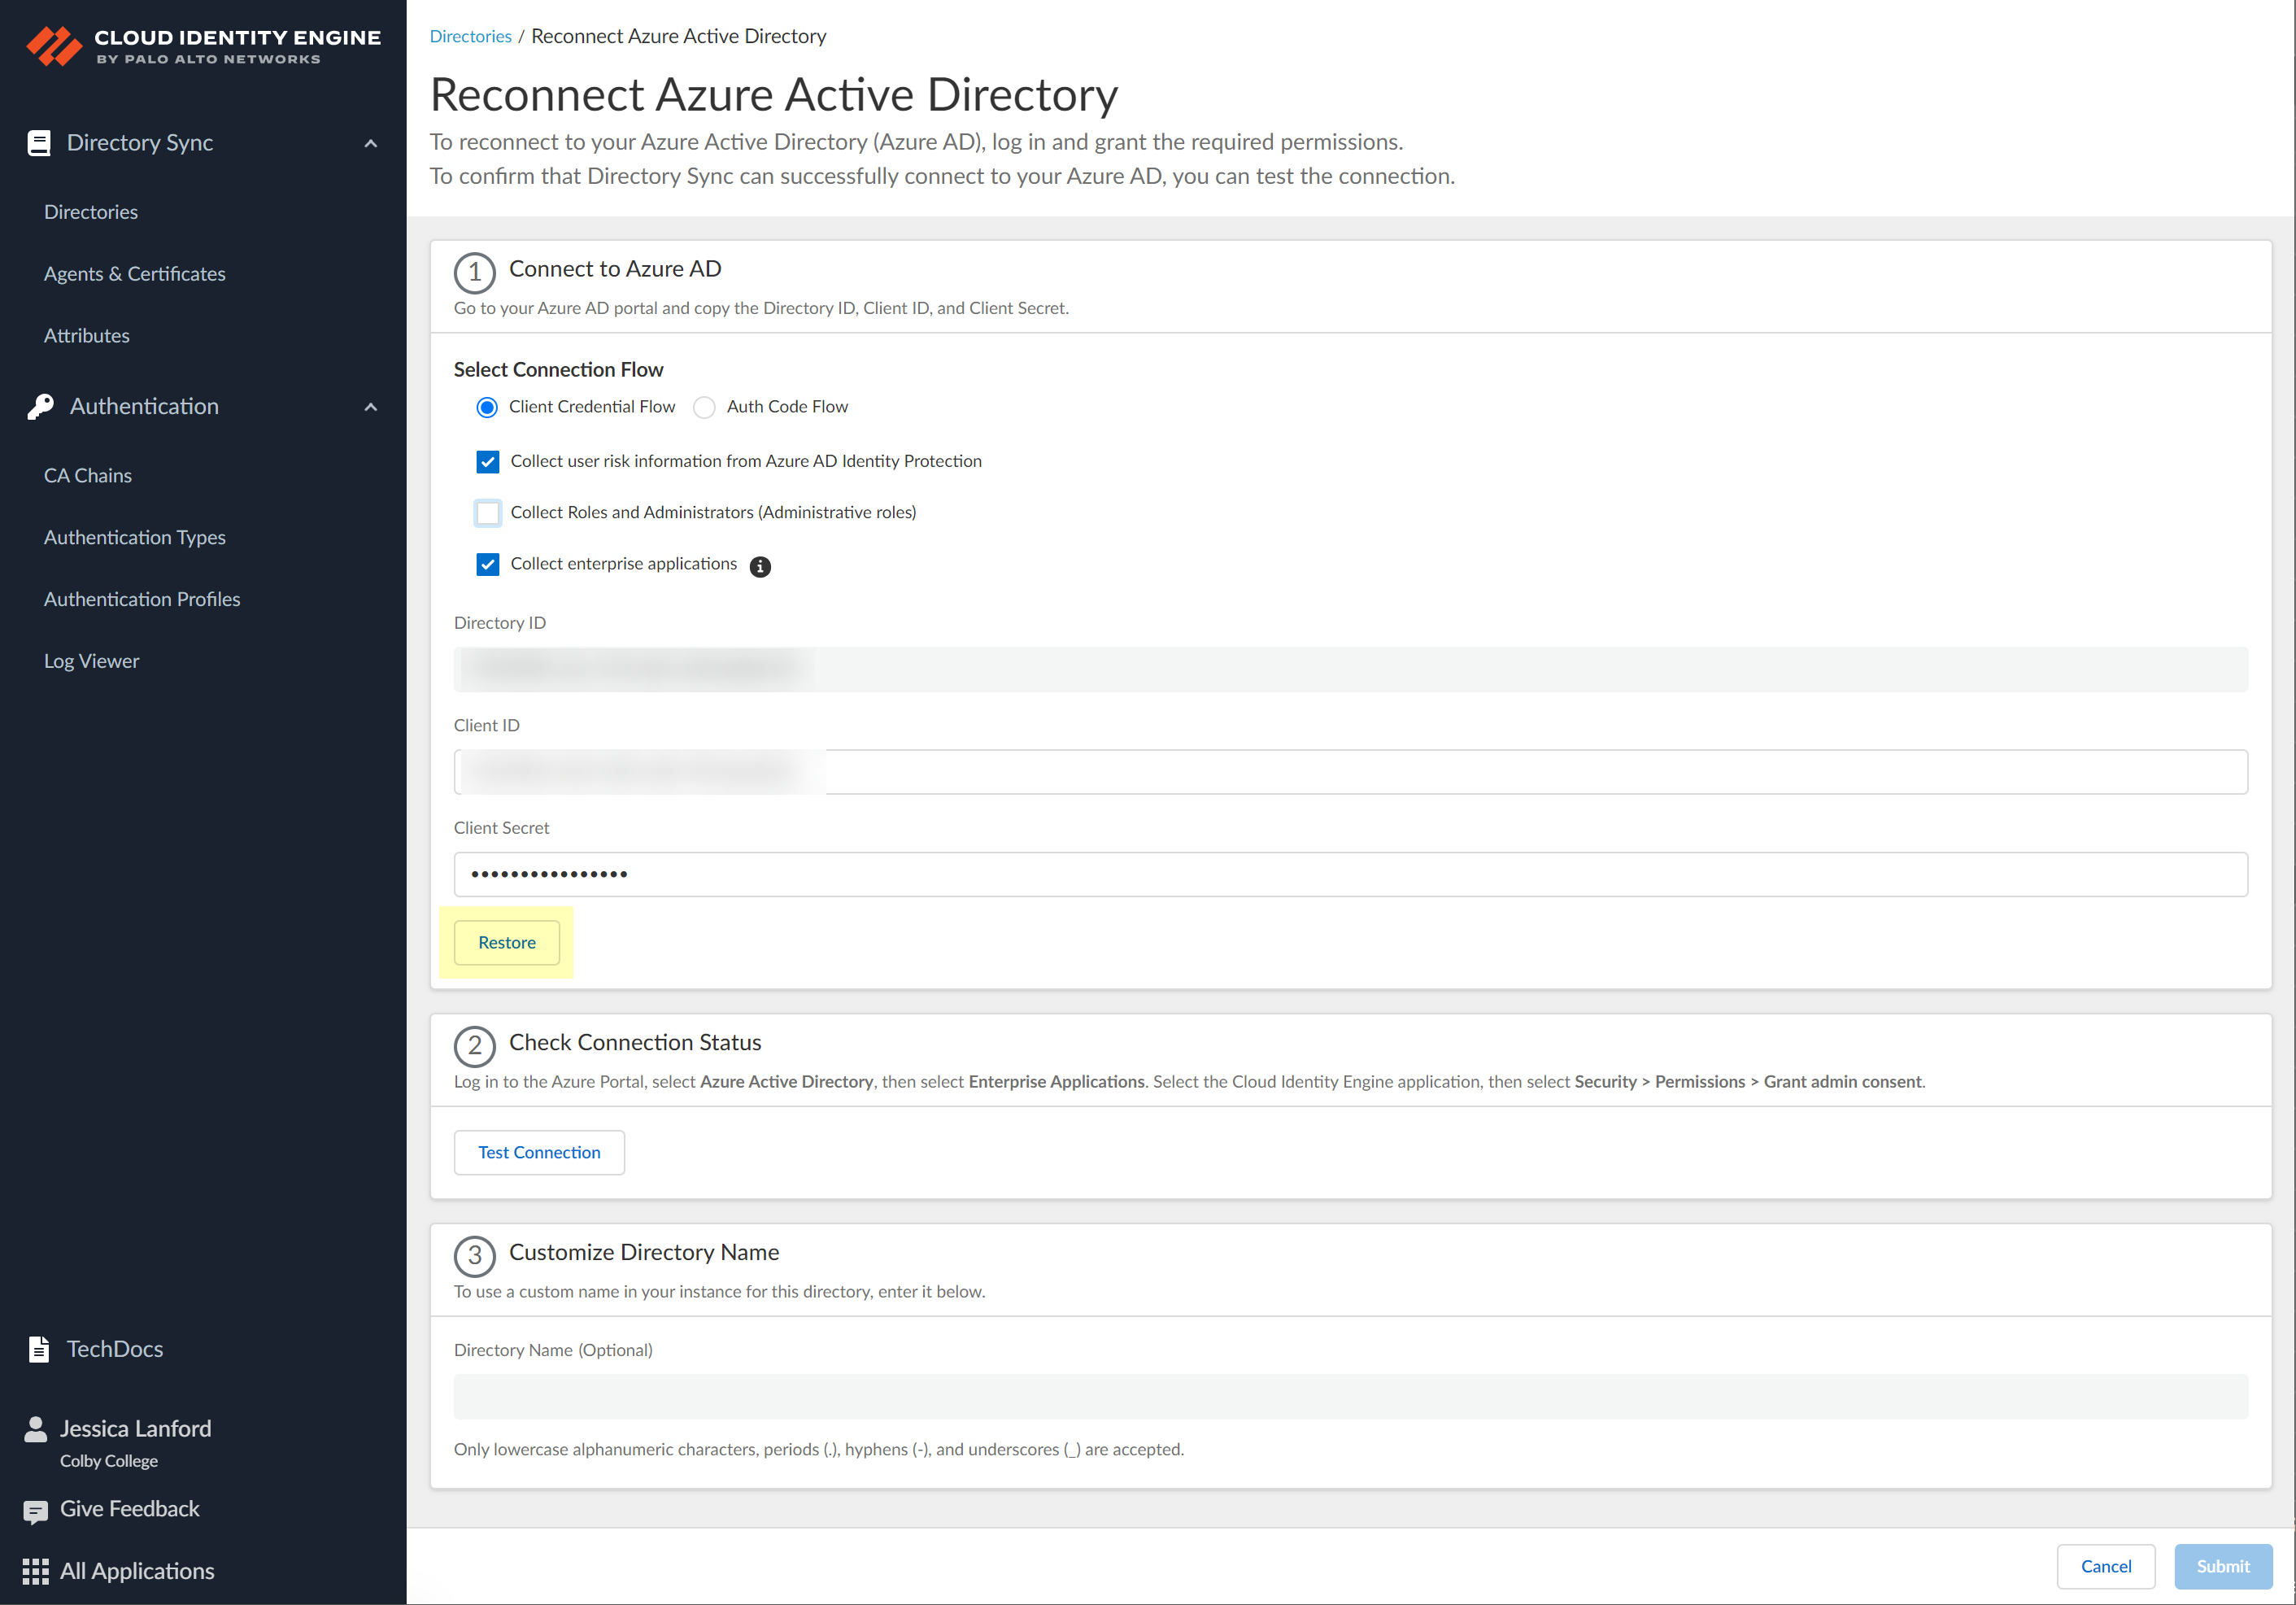Open TechDocs document icon
This screenshot has height=1605, width=2296.
click(39, 1349)
